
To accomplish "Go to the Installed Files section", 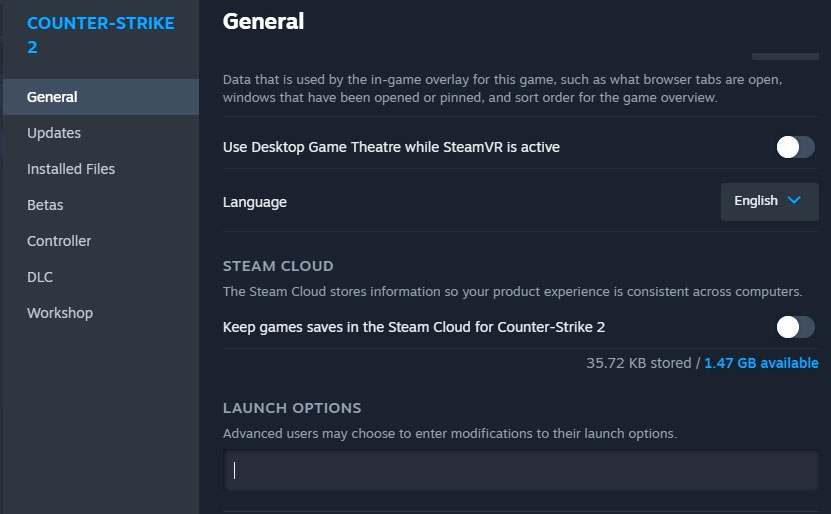I will tap(71, 169).
